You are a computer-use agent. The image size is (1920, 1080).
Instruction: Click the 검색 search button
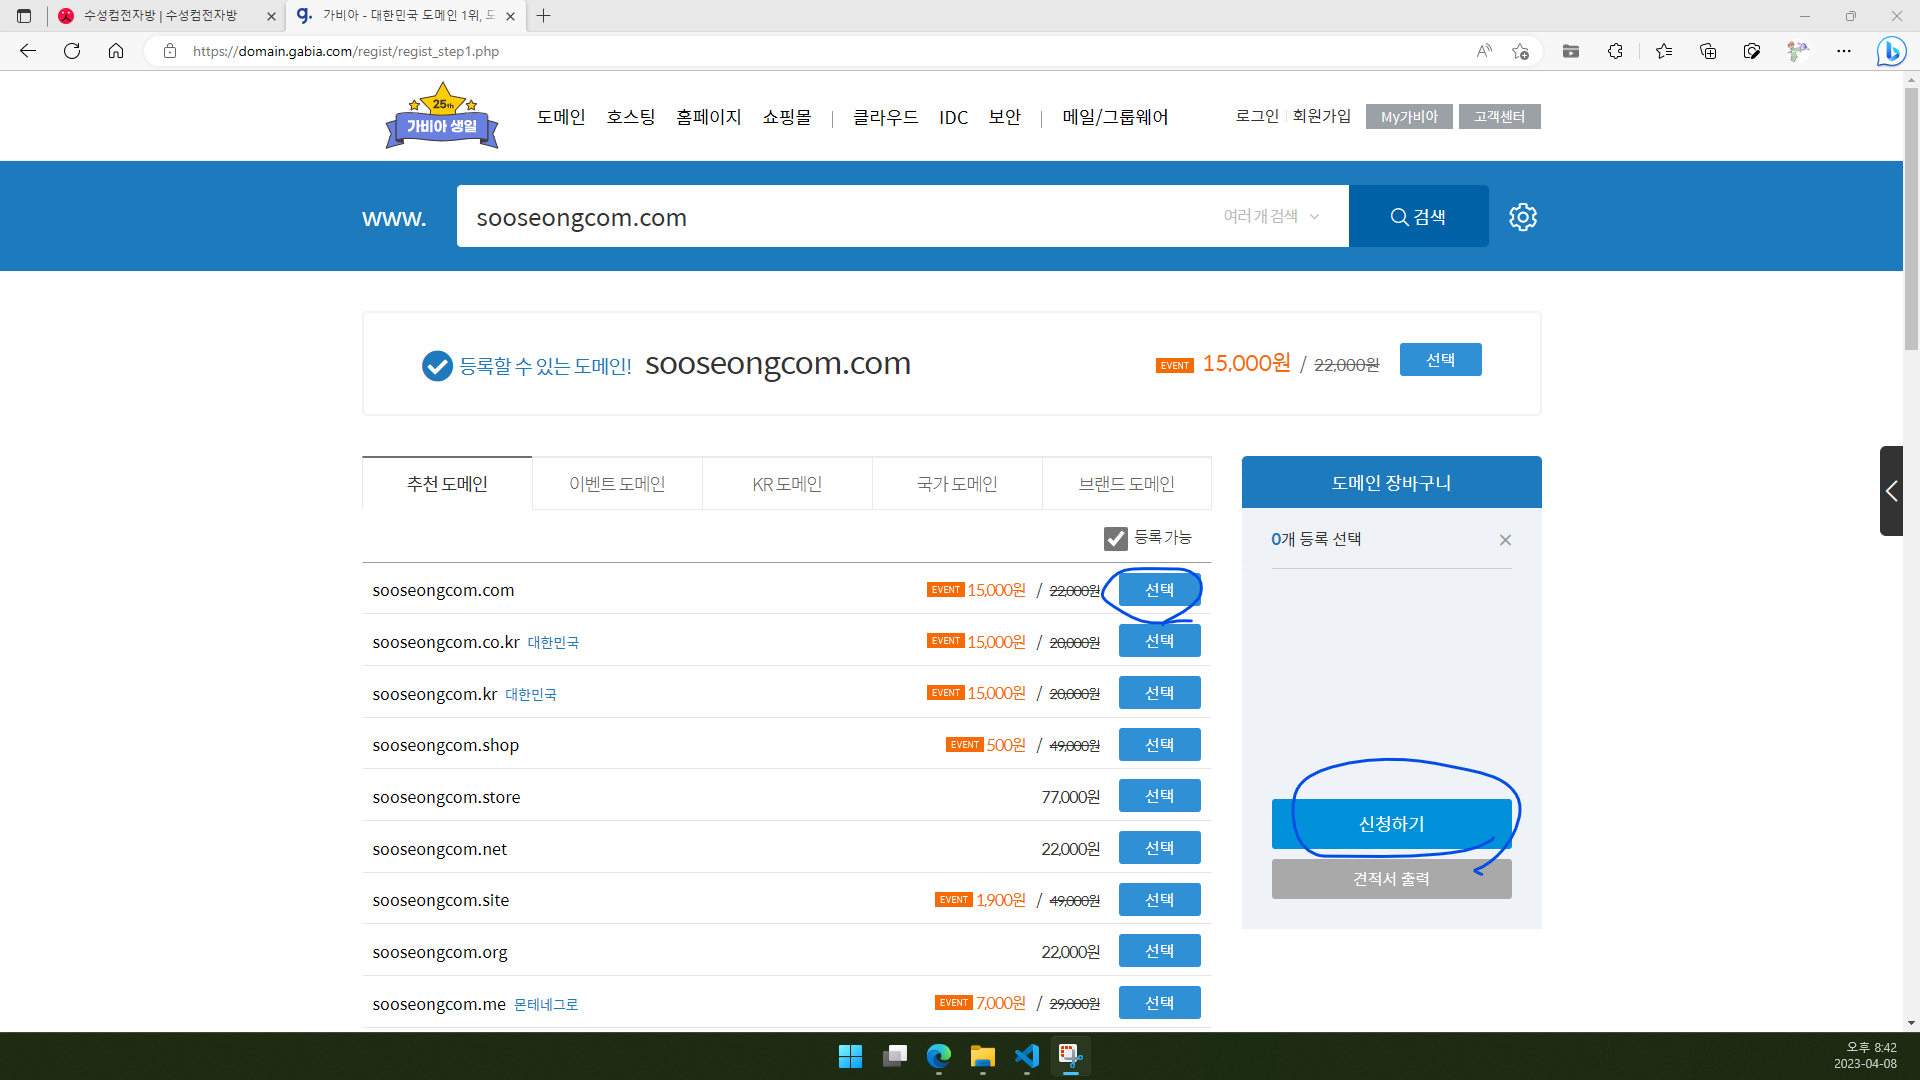tap(1418, 216)
